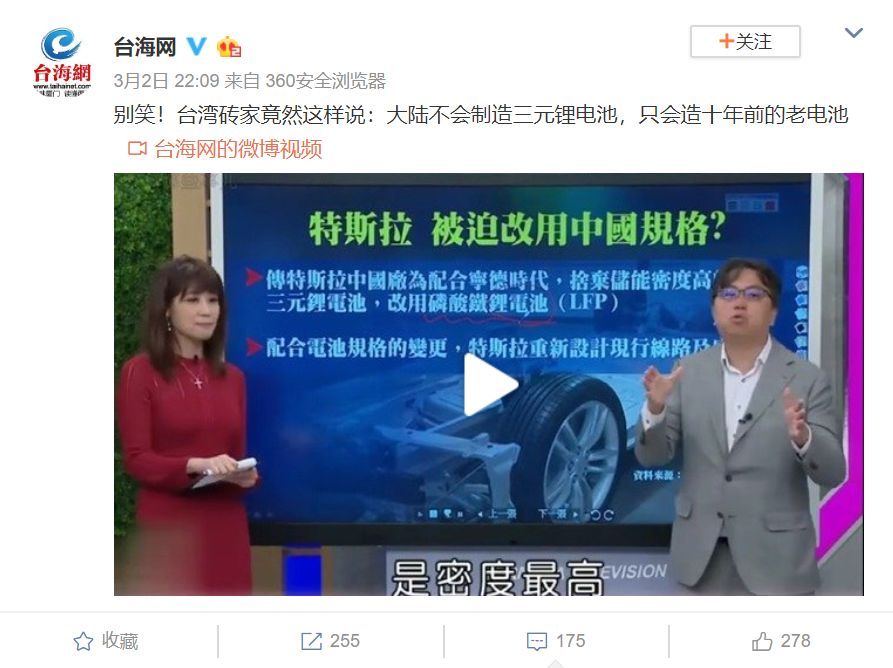Click the small video camera icon
The width and height of the screenshot is (893, 668).
point(137,149)
